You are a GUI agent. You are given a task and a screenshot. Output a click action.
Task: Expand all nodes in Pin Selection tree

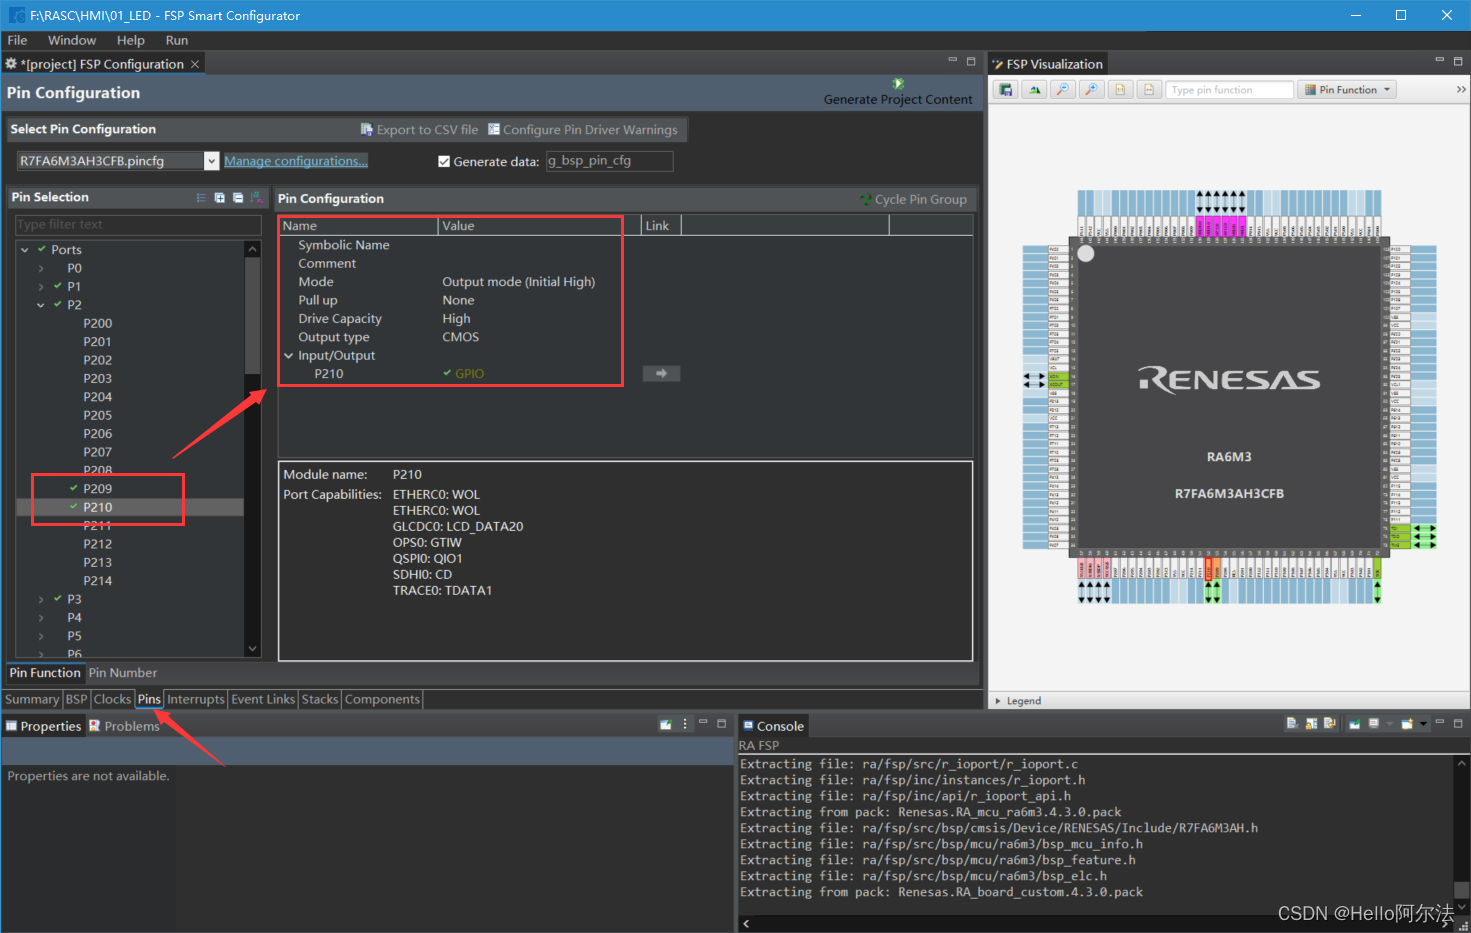[219, 198]
